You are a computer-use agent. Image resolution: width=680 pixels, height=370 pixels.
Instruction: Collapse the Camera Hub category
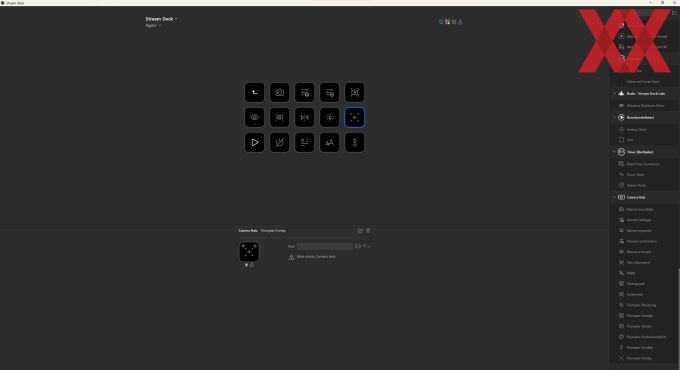tap(614, 197)
